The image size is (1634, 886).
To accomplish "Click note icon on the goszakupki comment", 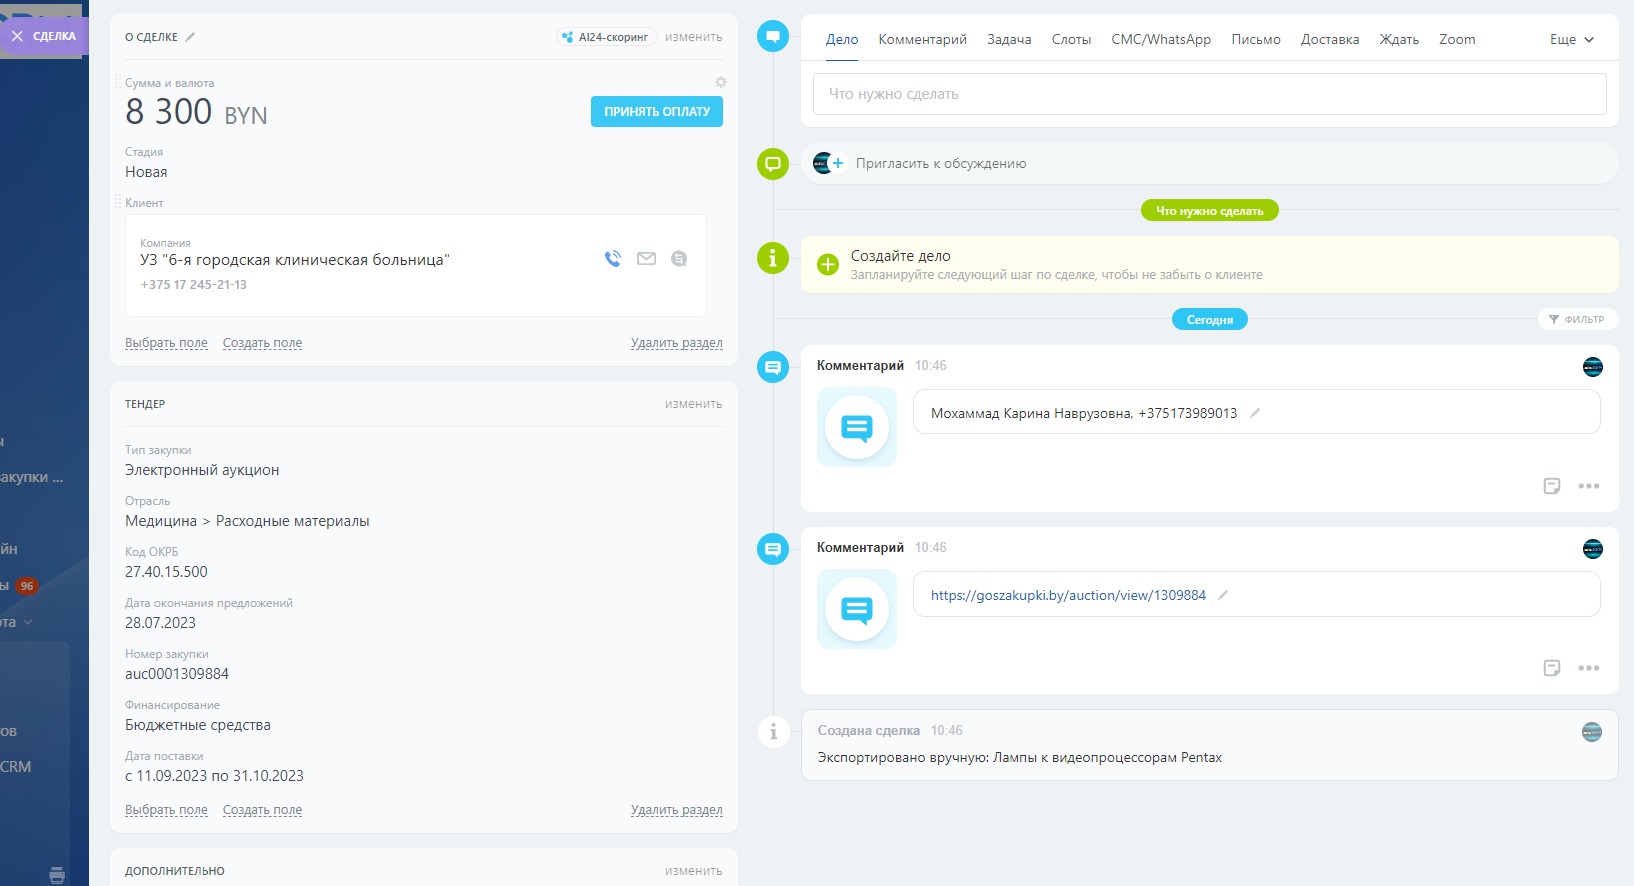I will click(1551, 668).
